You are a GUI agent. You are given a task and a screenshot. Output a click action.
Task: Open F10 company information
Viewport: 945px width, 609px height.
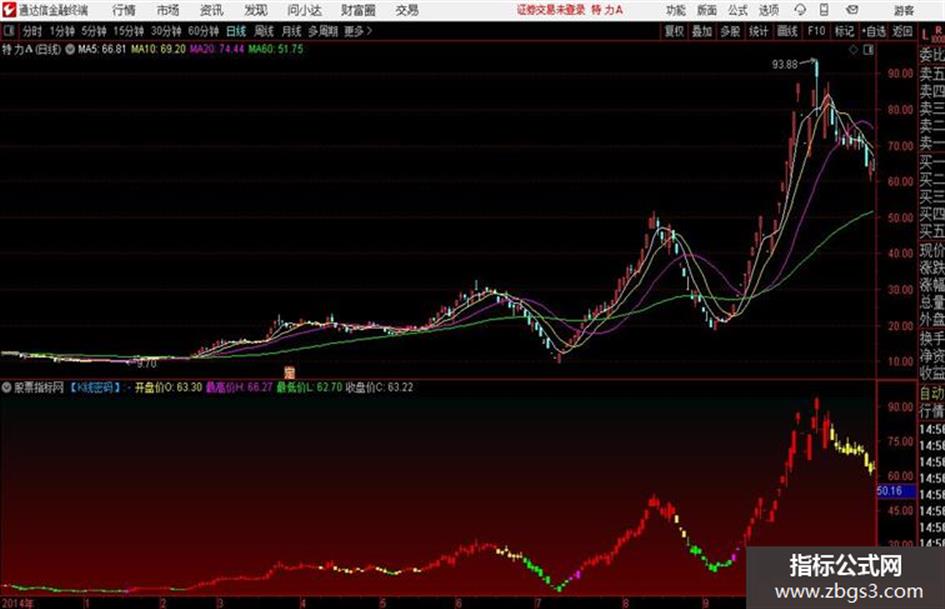816,31
